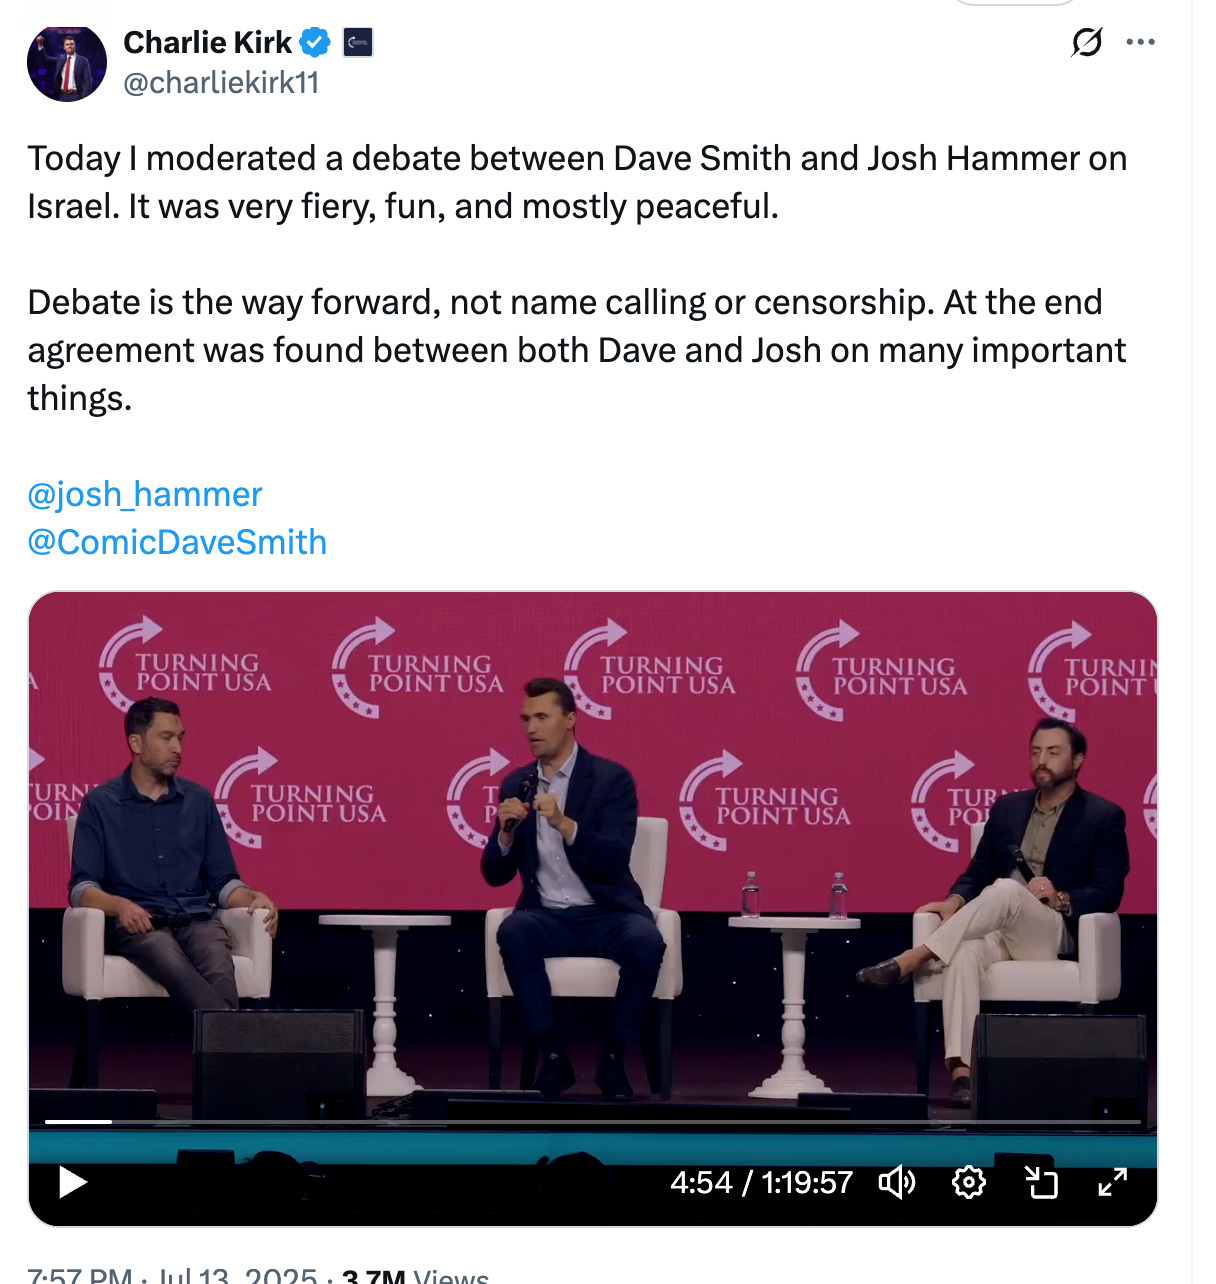
Task: Click the Grok slashed-circle icon
Action: point(1087,42)
